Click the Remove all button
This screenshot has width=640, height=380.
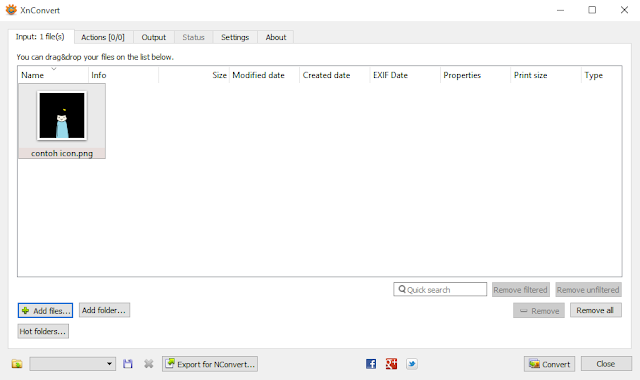pyautogui.click(x=596, y=310)
